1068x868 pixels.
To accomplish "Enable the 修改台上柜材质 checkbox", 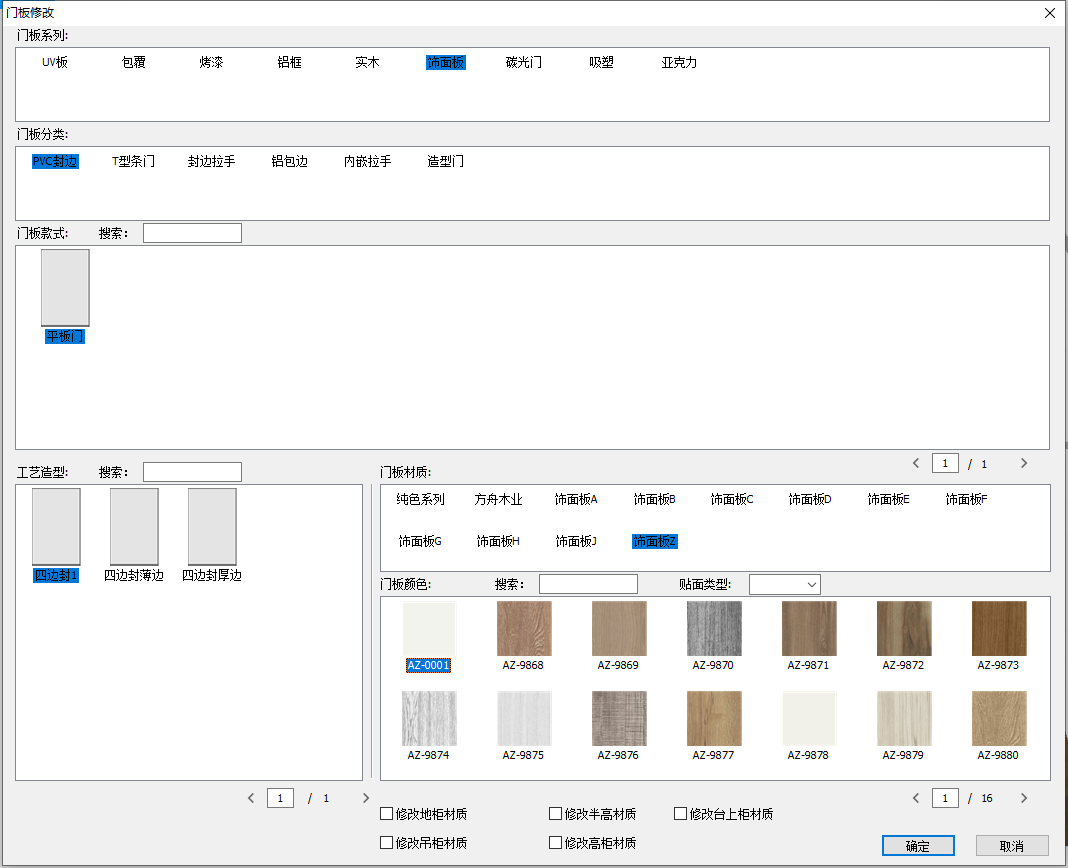I will [x=680, y=813].
